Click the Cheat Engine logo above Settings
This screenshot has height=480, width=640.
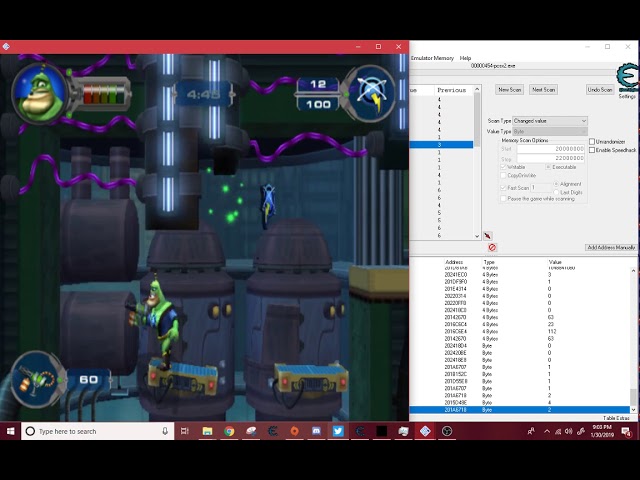(627, 78)
